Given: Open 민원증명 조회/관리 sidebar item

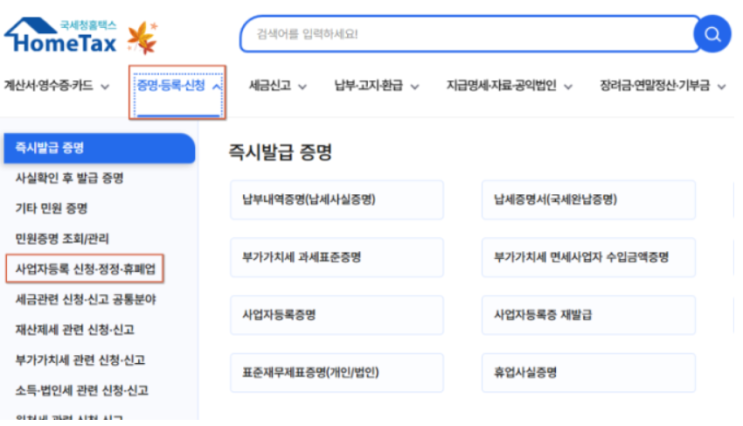Looking at the screenshot, I should point(62,239).
